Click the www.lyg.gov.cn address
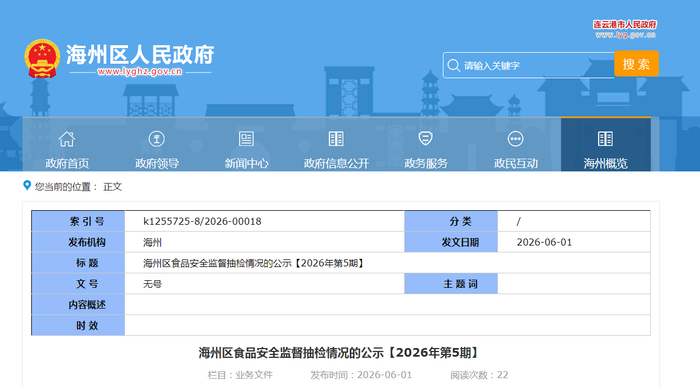 click(x=625, y=35)
